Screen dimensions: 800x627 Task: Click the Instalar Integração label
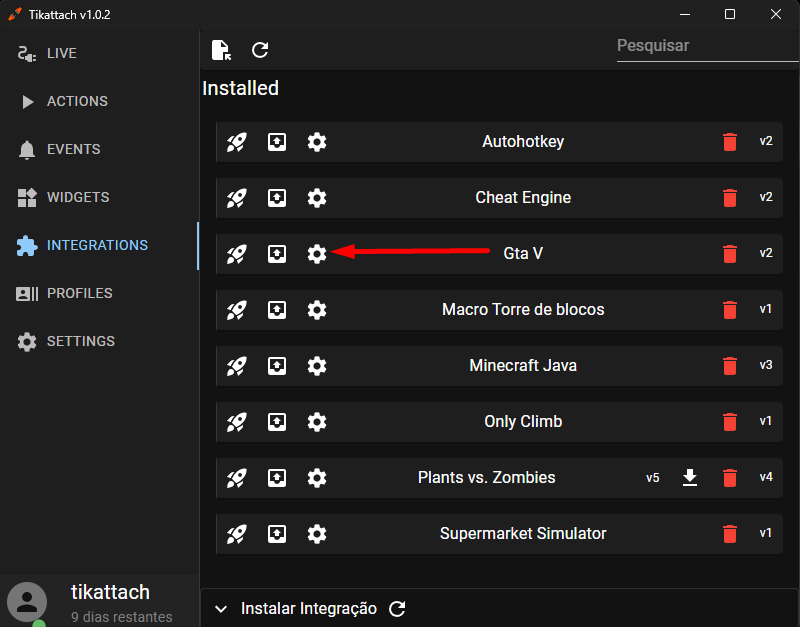click(309, 609)
